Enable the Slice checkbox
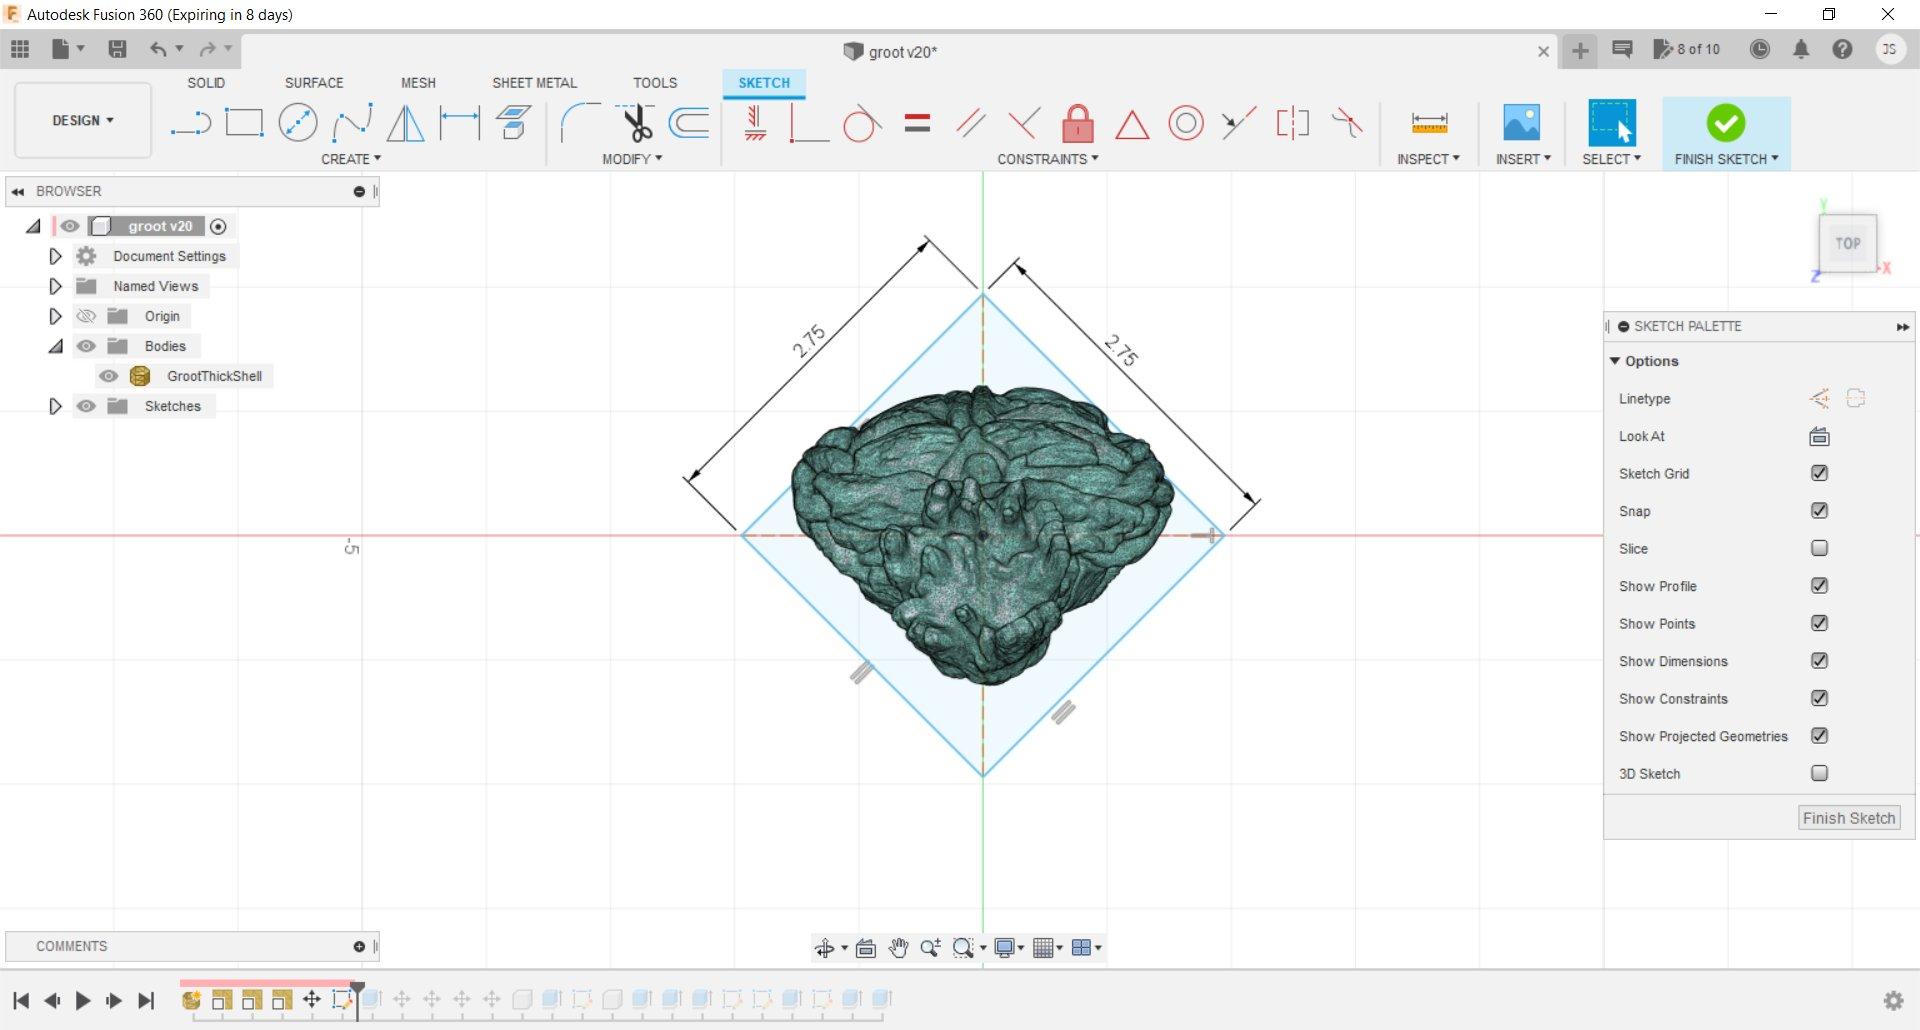 pos(1819,548)
